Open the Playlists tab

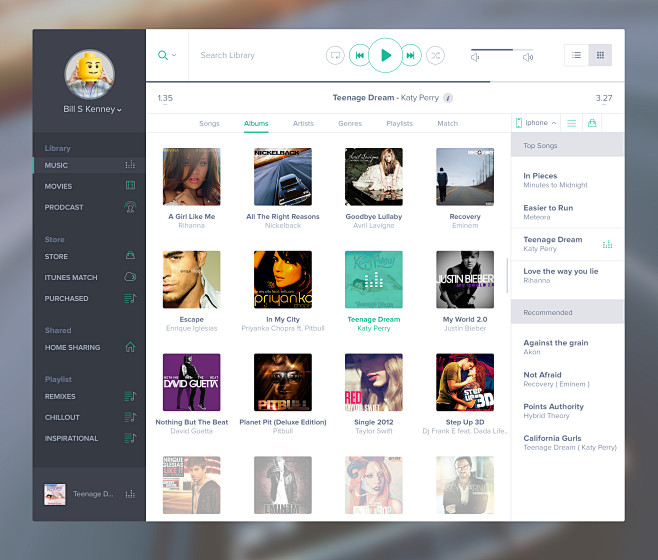pyautogui.click(x=400, y=123)
